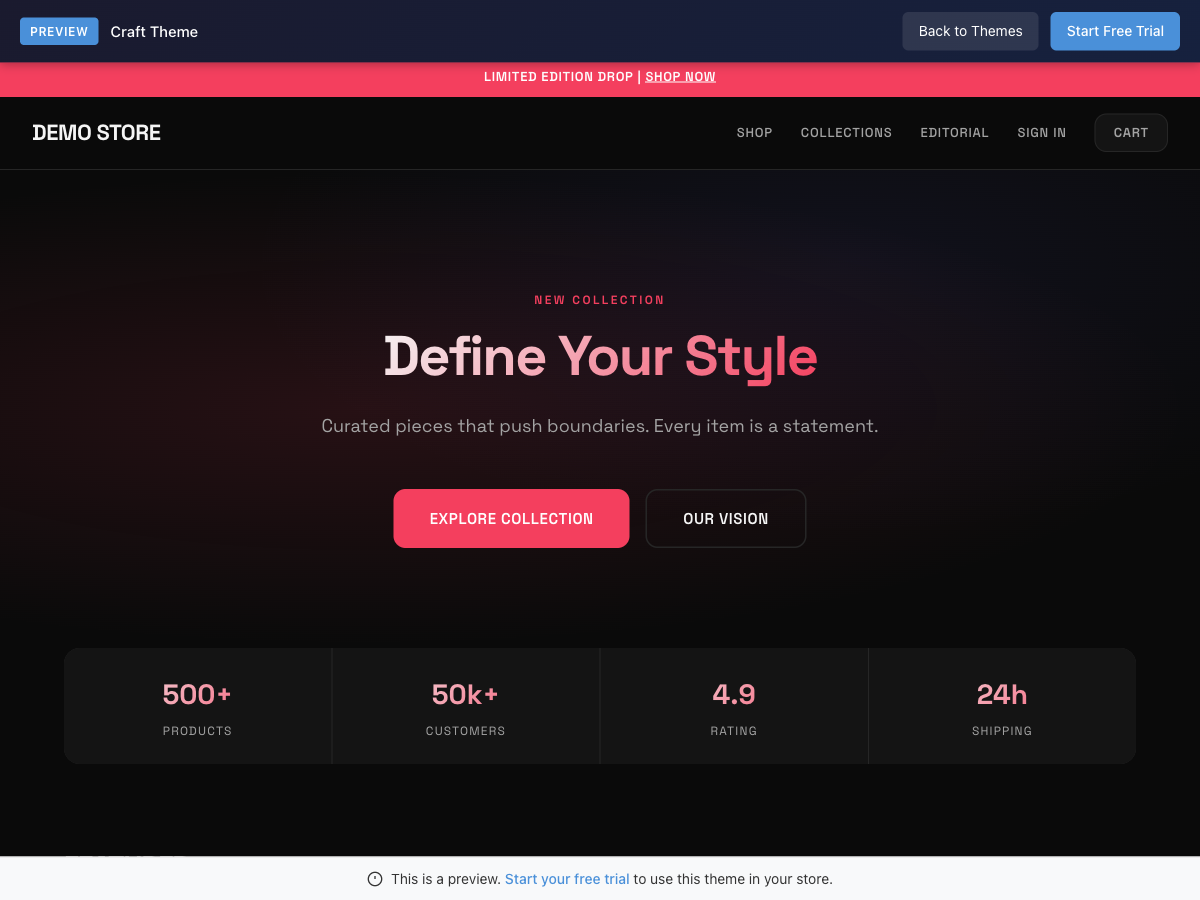Click the Craft Theme title text
1200x900 pixels.
(154, 32)
